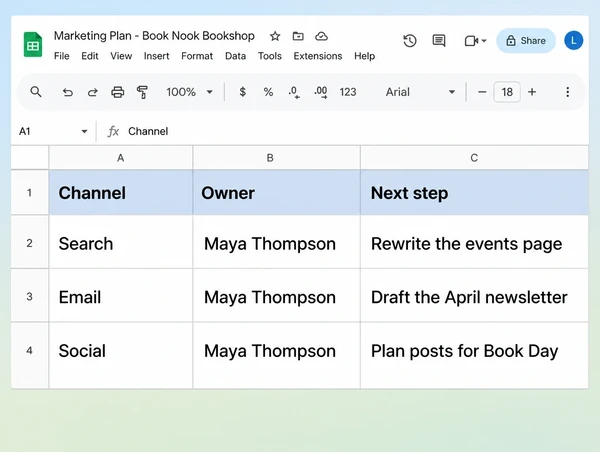
Task: Expand meeting options arrow beside camera
Action: [484, 41]
